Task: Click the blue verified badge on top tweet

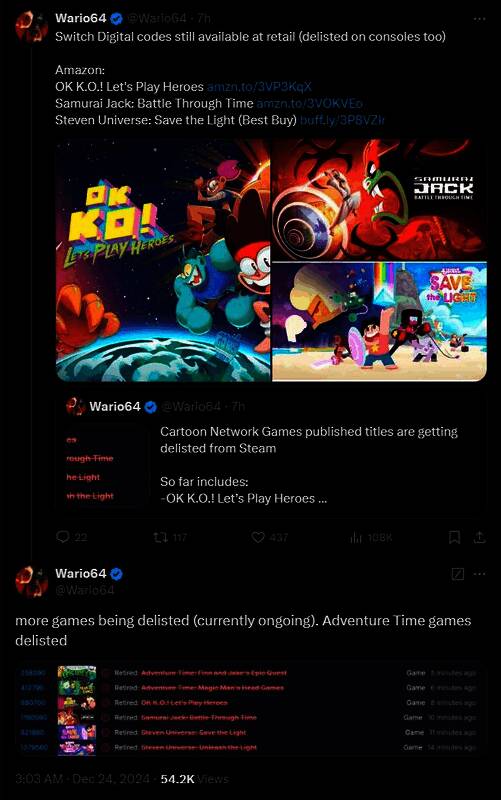Action: pos(116,19)
